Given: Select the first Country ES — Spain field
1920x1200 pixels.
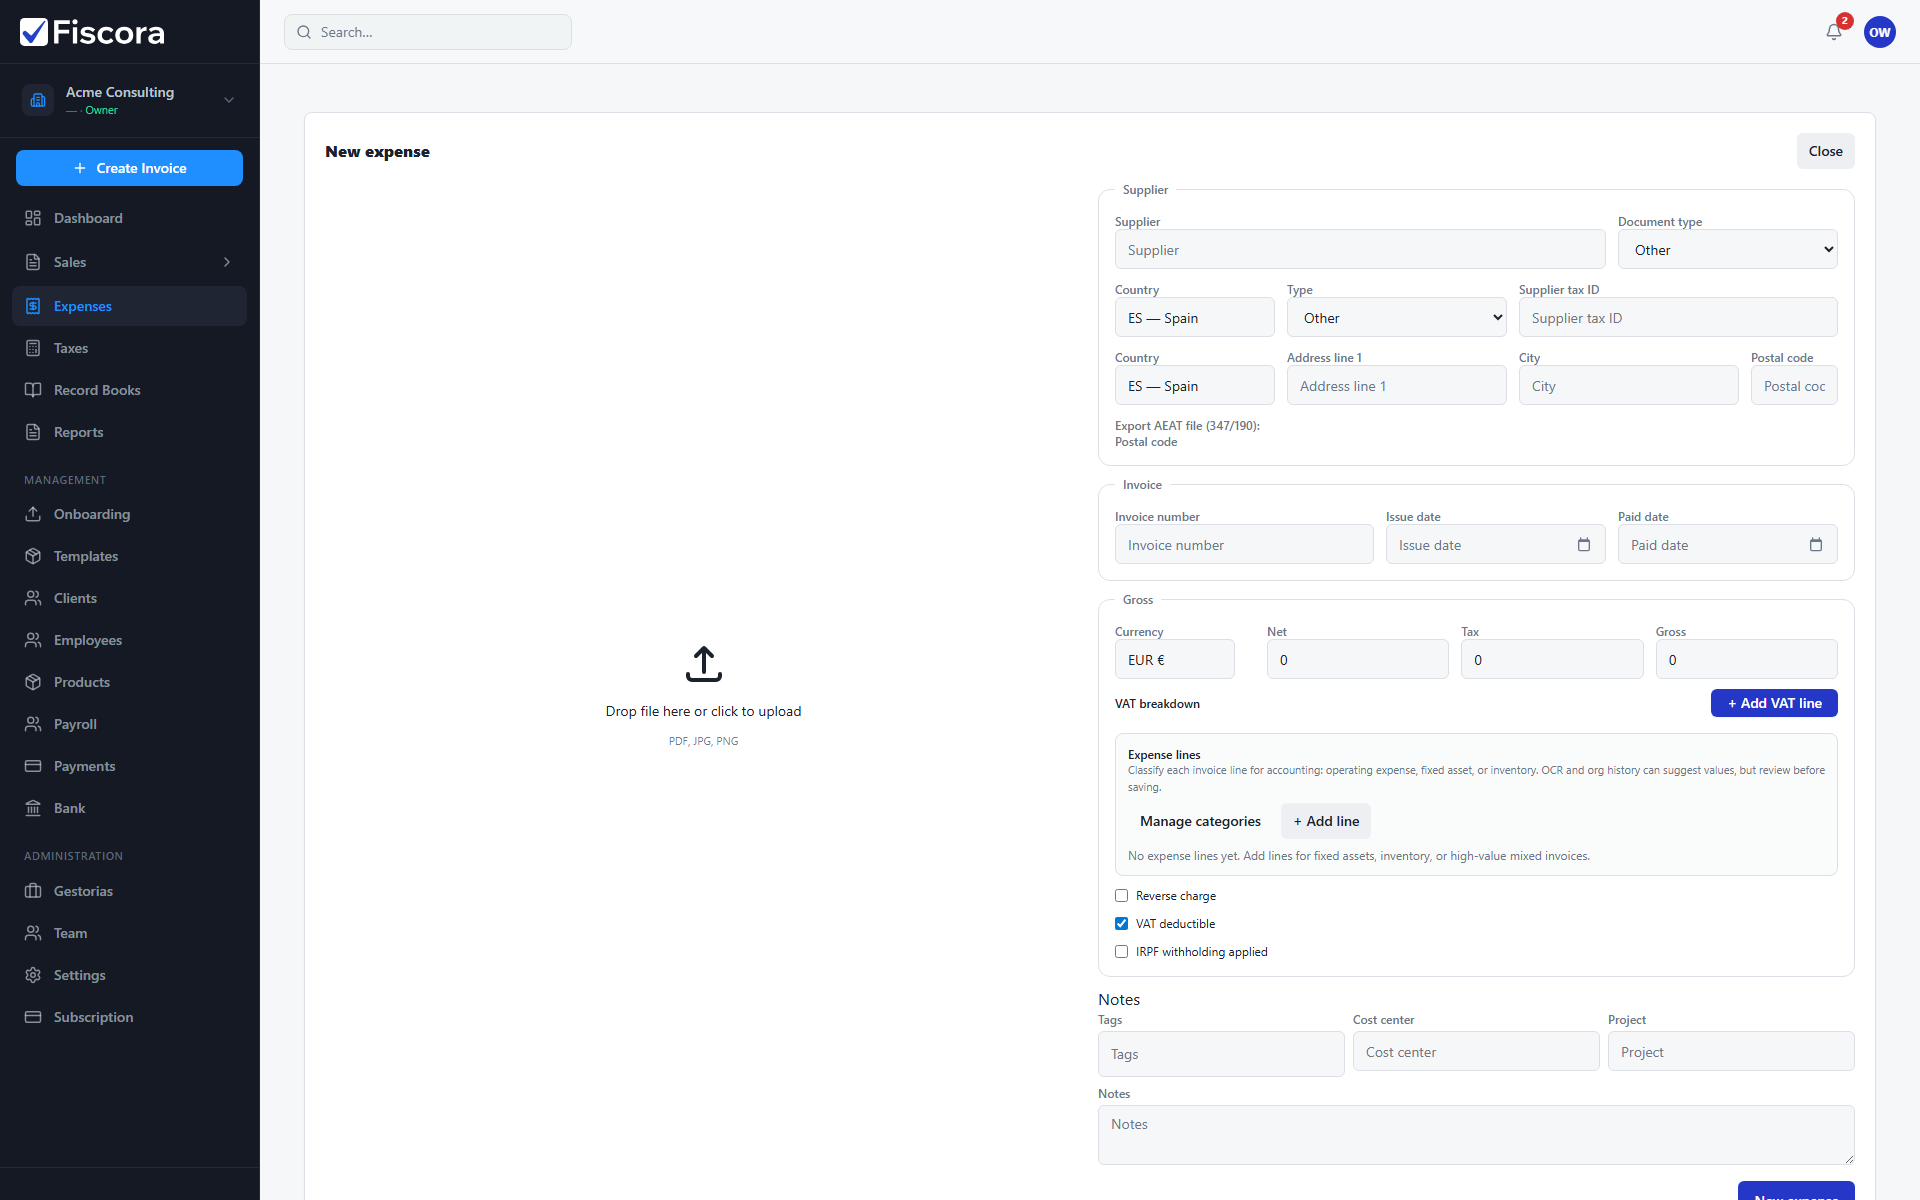Looking at the screenshot, I should pos(1194,318).
